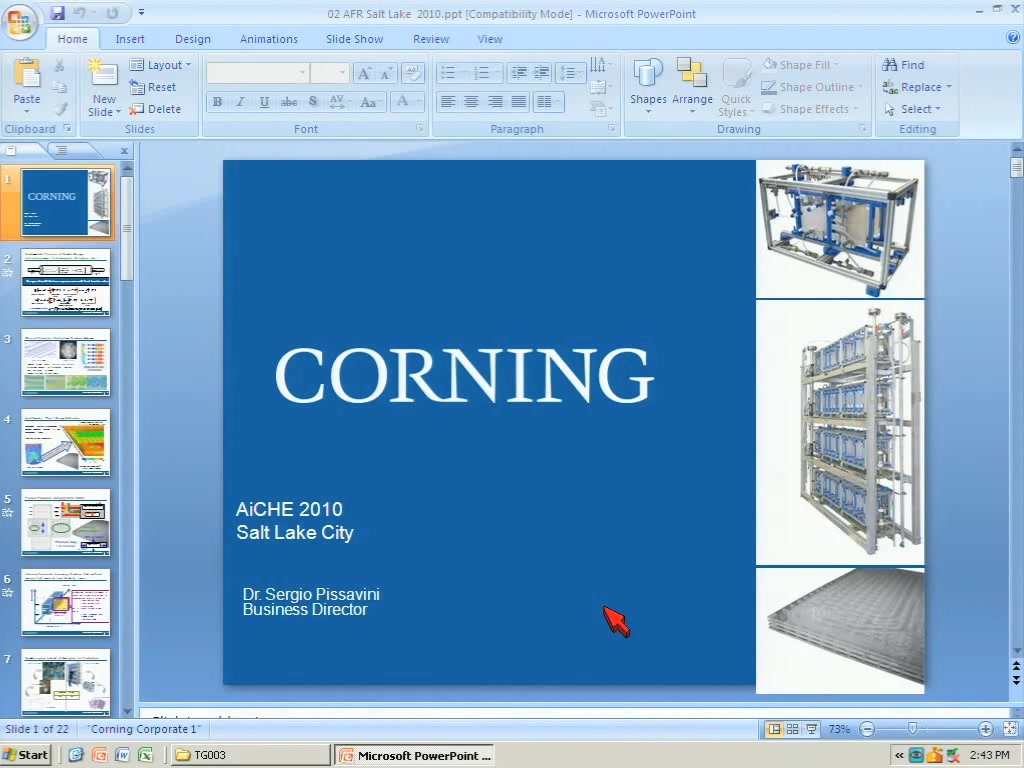Click the Reset slide button
The width and height of the screenshot is (1024, 768).
(x=153, y=87)
